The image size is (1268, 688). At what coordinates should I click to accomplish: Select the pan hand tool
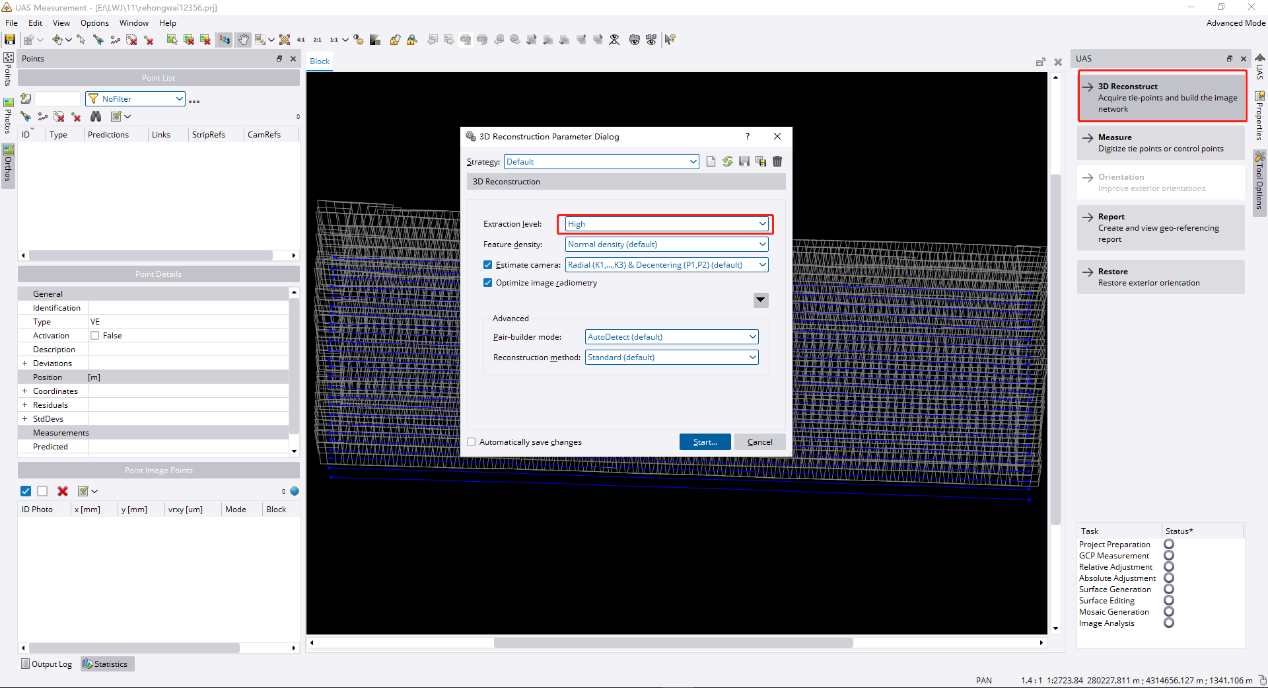(242, 40)
